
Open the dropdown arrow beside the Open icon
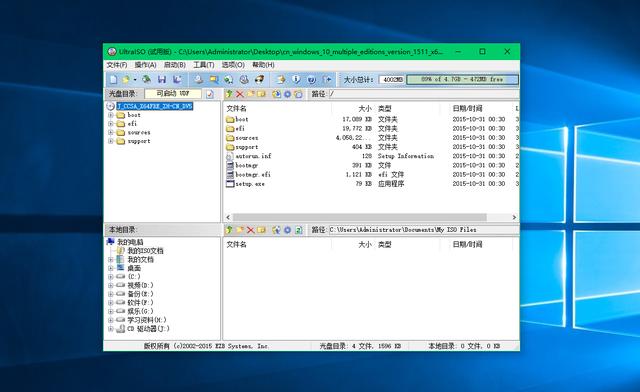coord(135,80)
